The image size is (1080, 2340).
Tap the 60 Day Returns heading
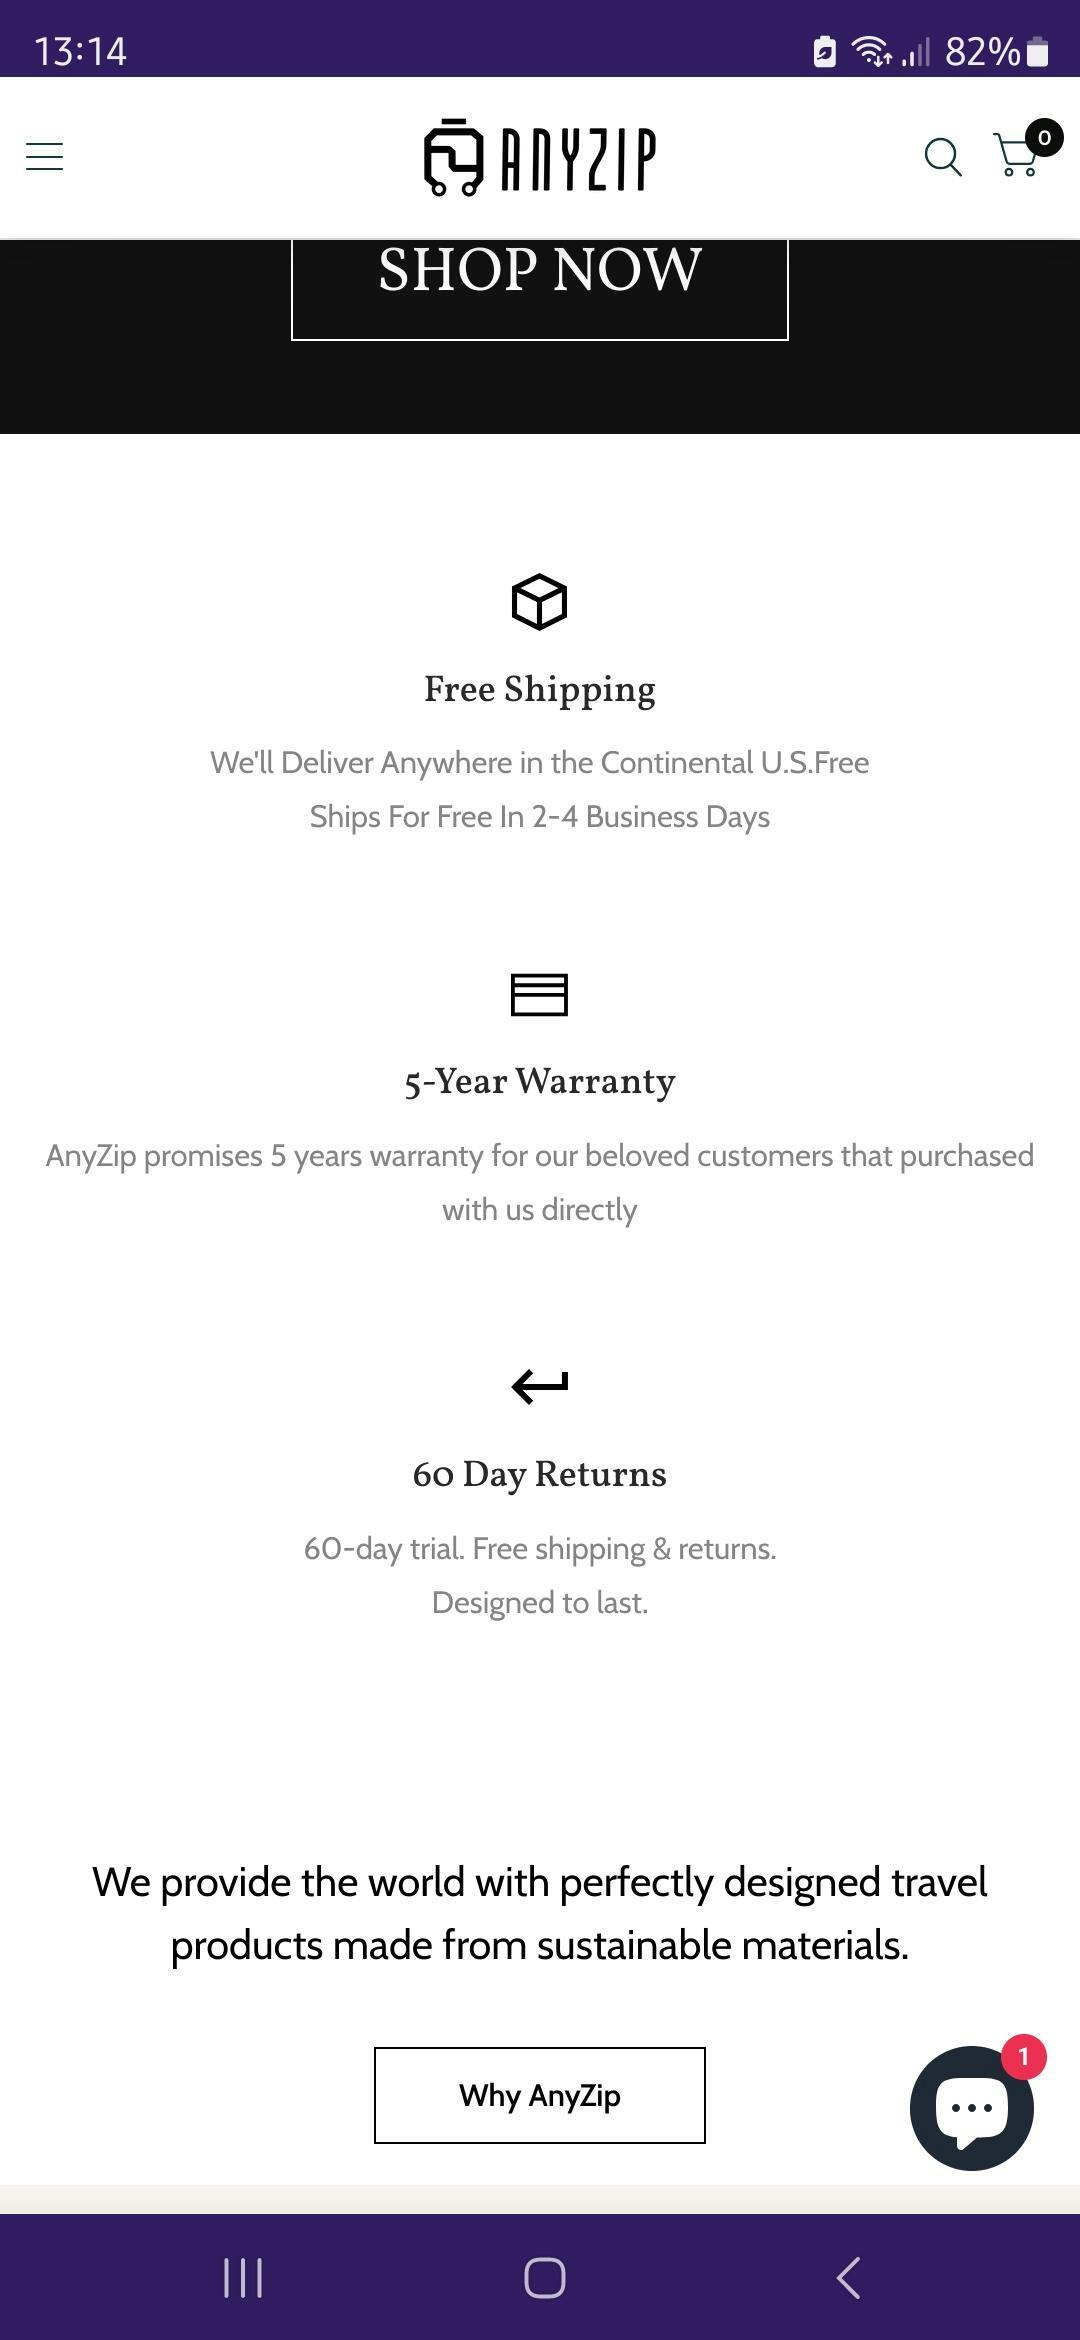[540, 1475]
